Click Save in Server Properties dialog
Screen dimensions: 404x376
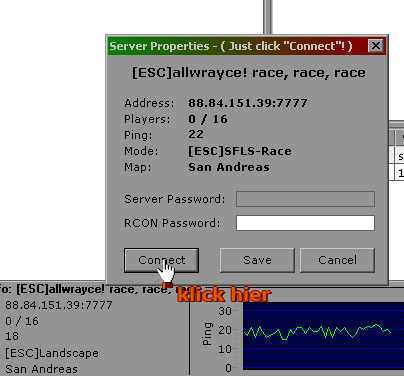pos(257,260)
